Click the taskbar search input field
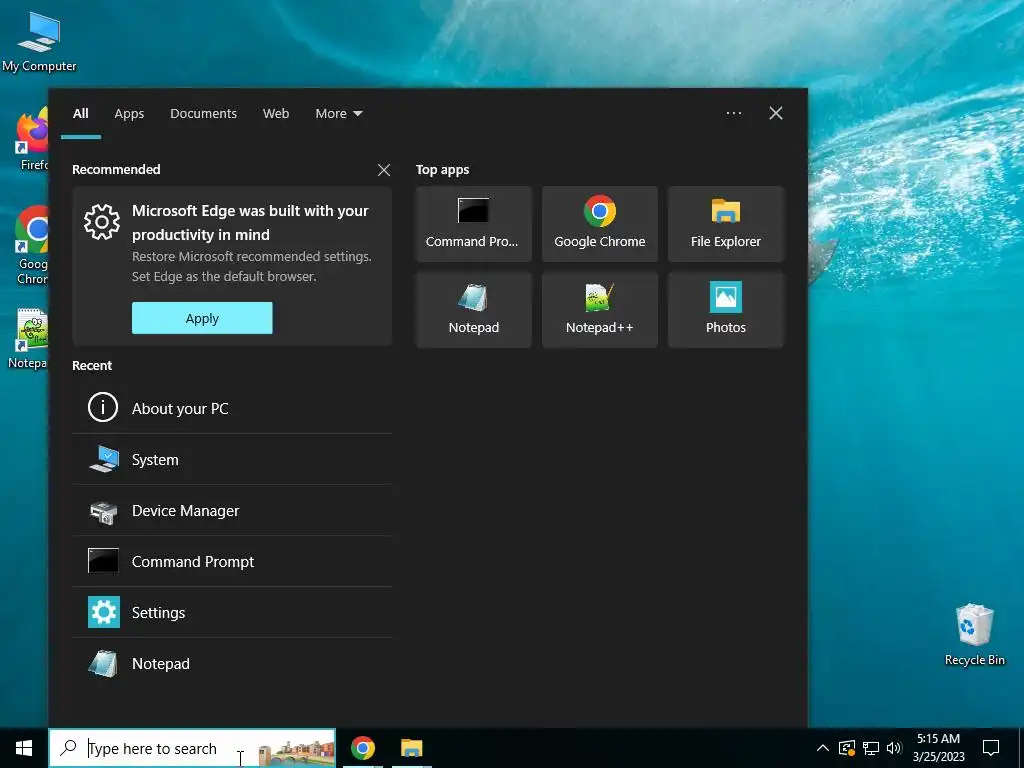 pos(192,748)
